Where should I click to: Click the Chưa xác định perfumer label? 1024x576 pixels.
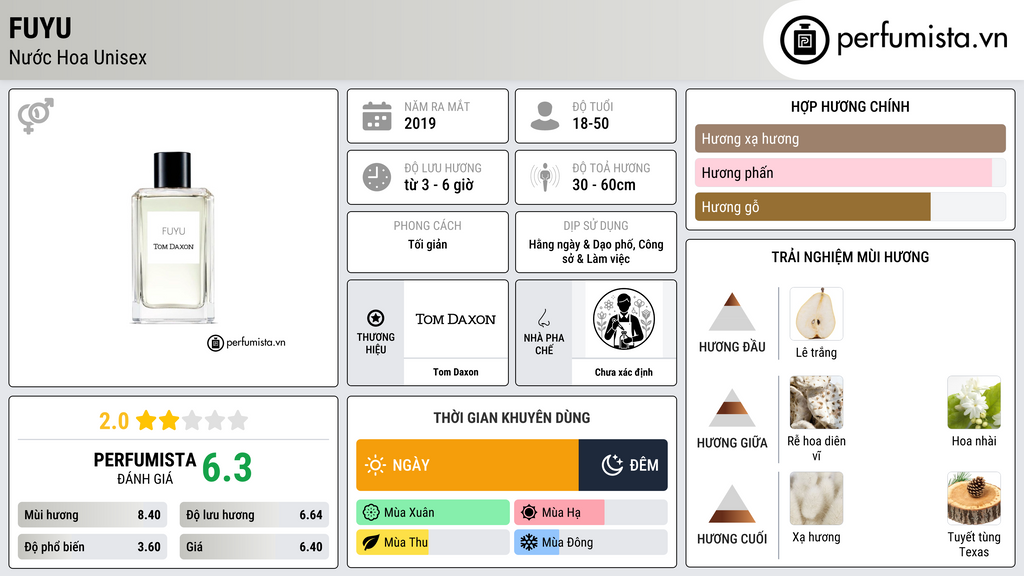point(624,372)
